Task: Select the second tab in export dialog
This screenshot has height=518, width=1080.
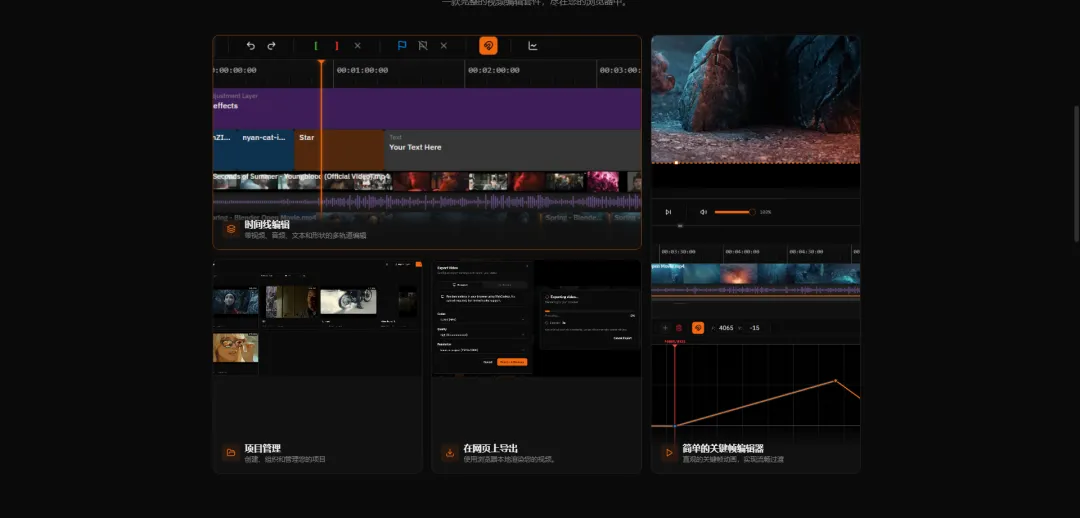Action: (x=505, y=284)
